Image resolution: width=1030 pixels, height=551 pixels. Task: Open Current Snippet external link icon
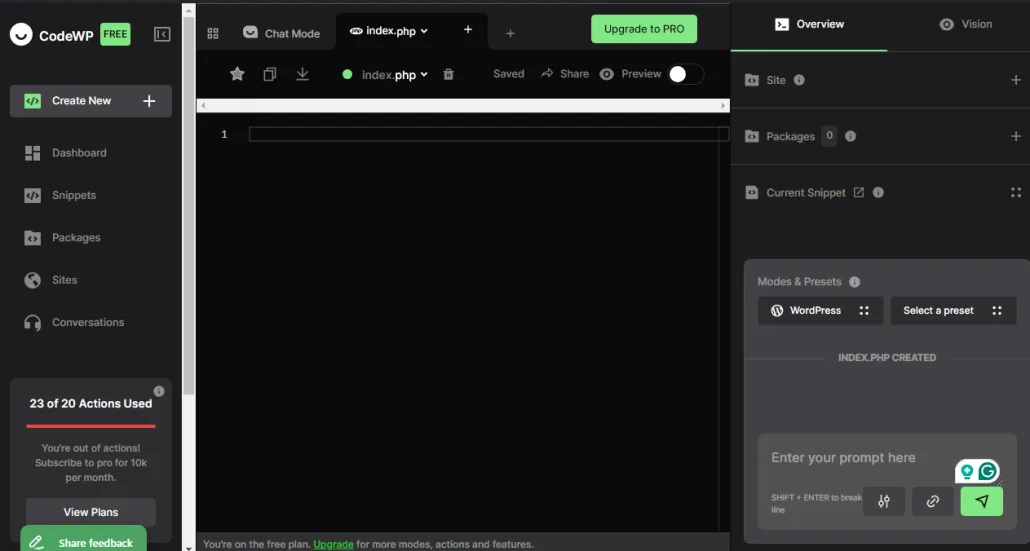click(x=859, y=192)
